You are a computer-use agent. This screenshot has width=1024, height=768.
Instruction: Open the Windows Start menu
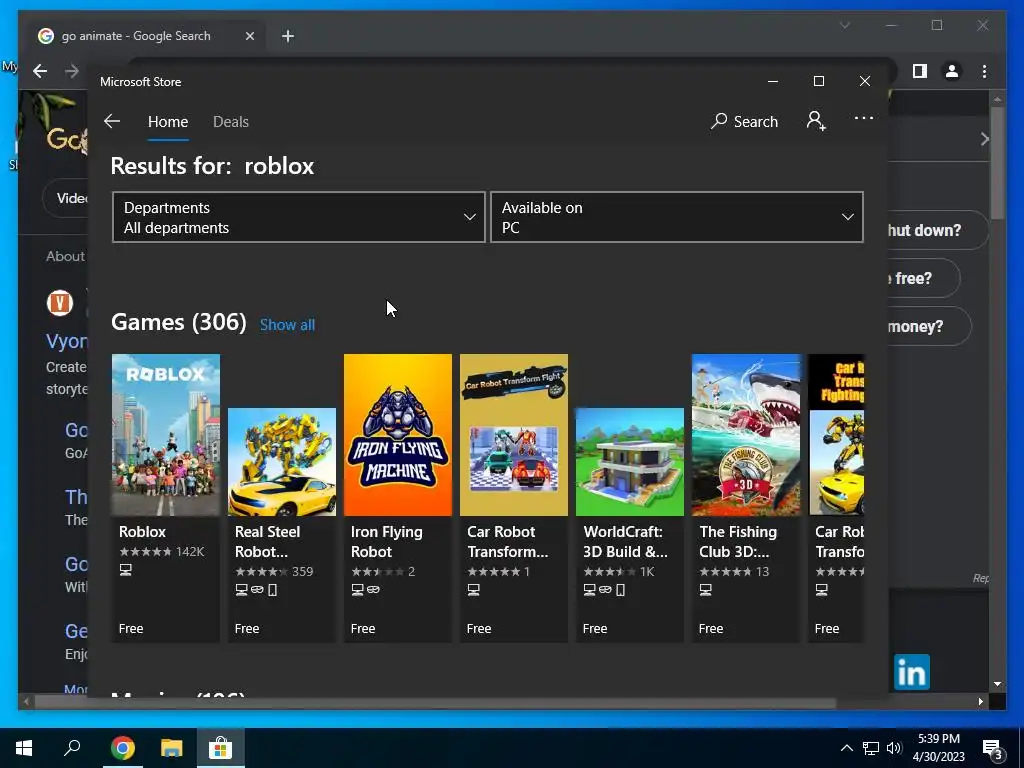pyautogui.click(x=24, y=748)
